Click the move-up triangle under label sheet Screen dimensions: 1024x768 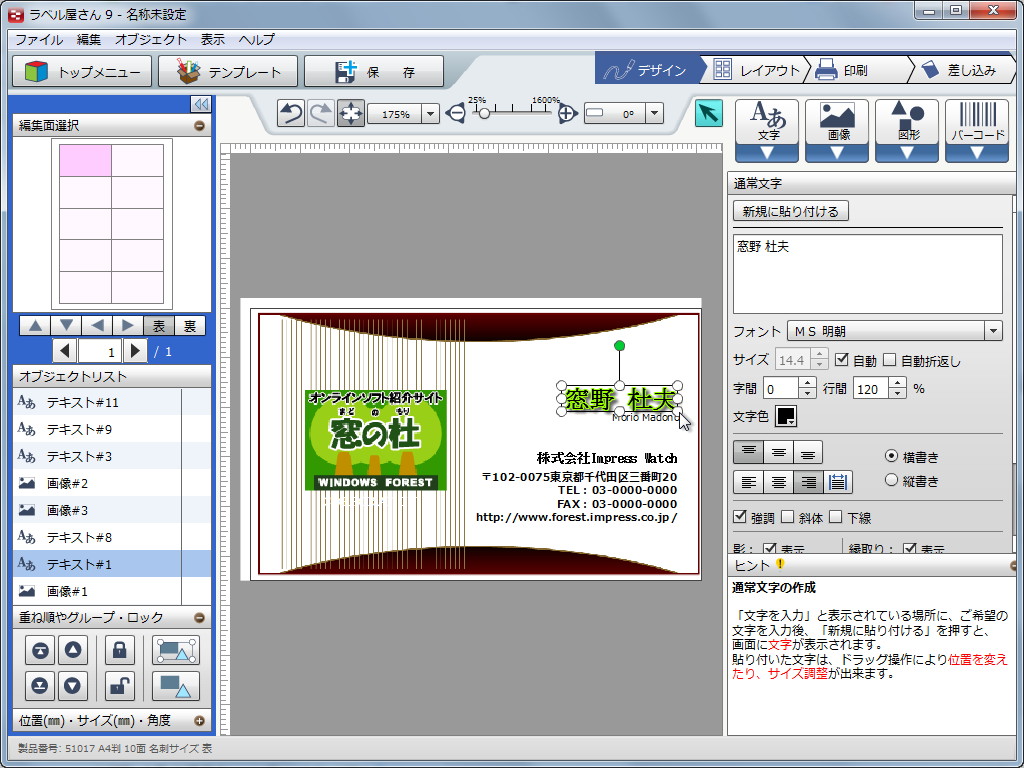(36, 325)
